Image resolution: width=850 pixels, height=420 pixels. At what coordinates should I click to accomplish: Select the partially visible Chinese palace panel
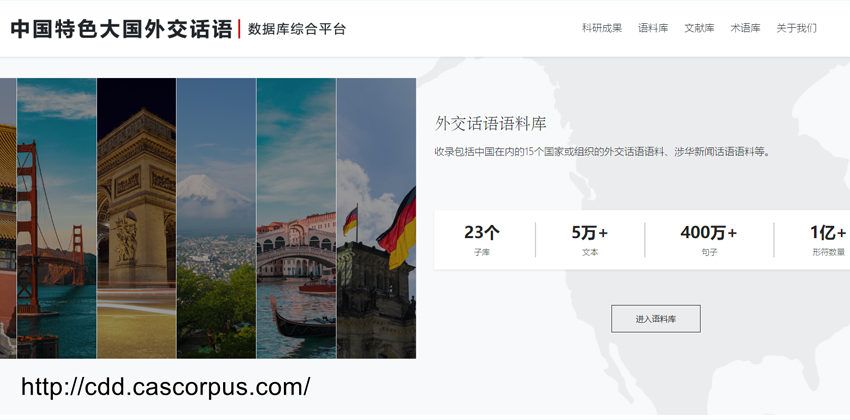8,218
